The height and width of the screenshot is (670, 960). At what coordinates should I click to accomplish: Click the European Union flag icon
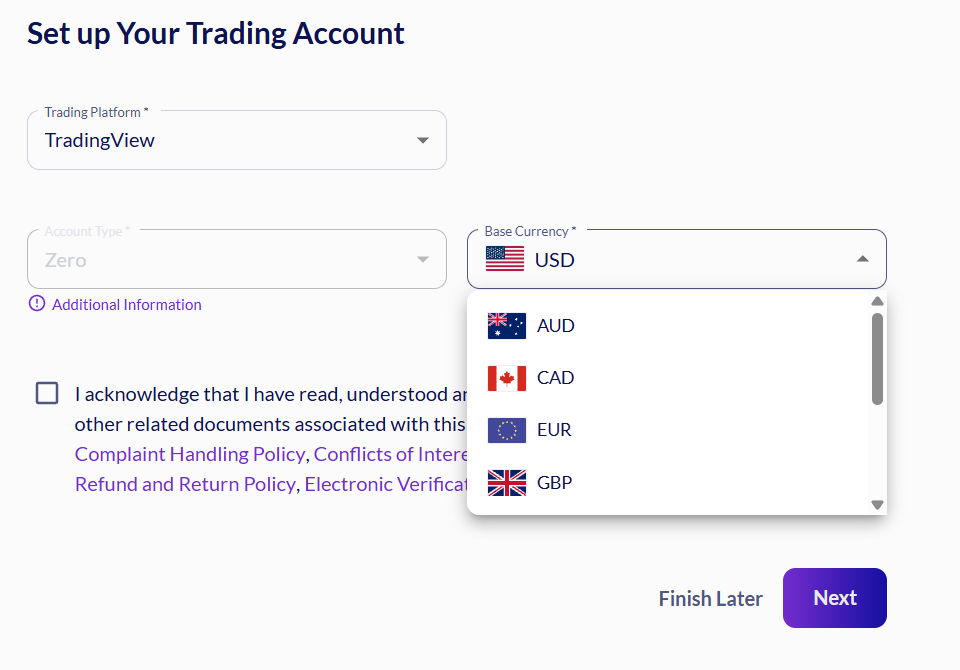506,430
